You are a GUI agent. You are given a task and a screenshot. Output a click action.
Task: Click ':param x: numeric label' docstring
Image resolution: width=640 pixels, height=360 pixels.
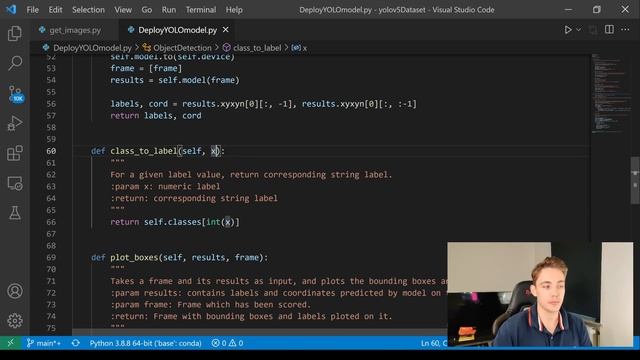point(165,187)
